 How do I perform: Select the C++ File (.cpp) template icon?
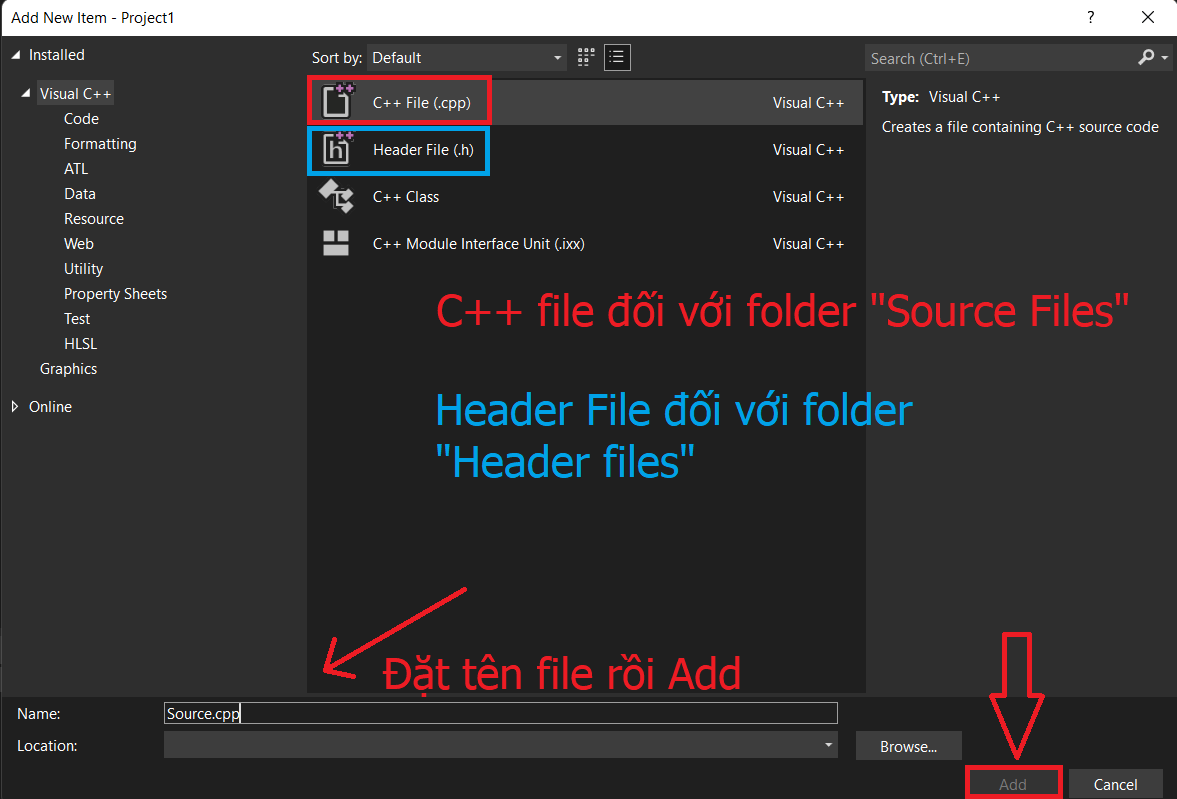[x=337, y=102]
